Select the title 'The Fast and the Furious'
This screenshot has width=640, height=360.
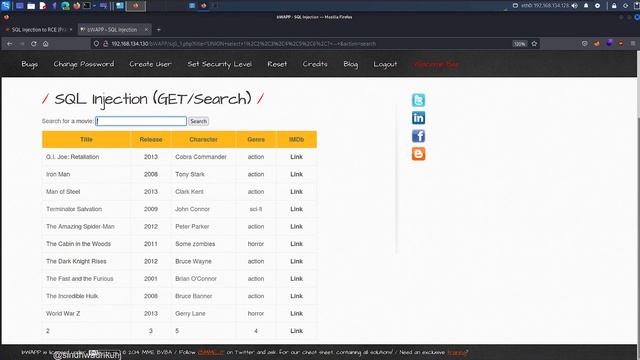click(x=80, y=279)
